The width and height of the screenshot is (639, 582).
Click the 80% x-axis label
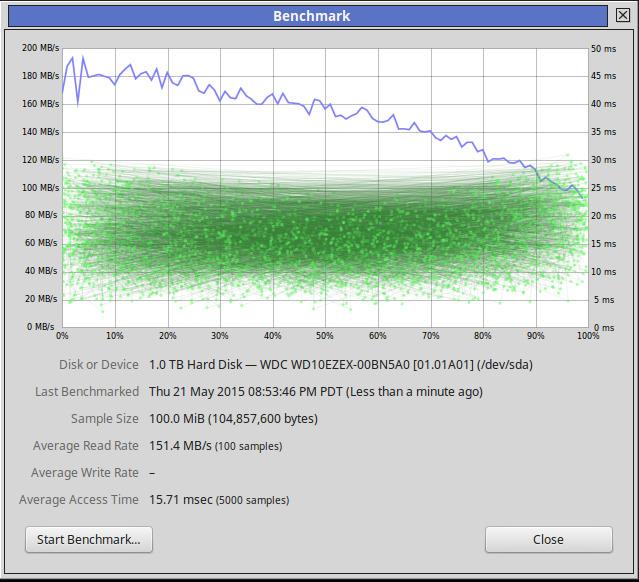click(x=483, y=336)
